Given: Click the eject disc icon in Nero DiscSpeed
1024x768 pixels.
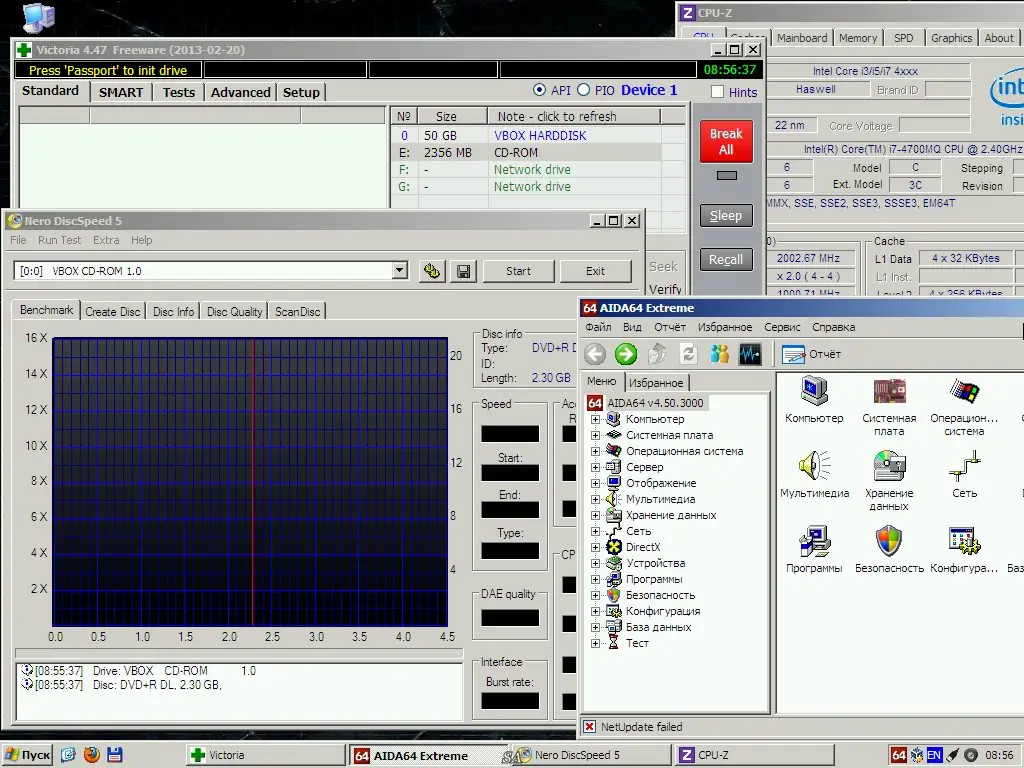Looking at the screenshot, I should click(431, 271).
